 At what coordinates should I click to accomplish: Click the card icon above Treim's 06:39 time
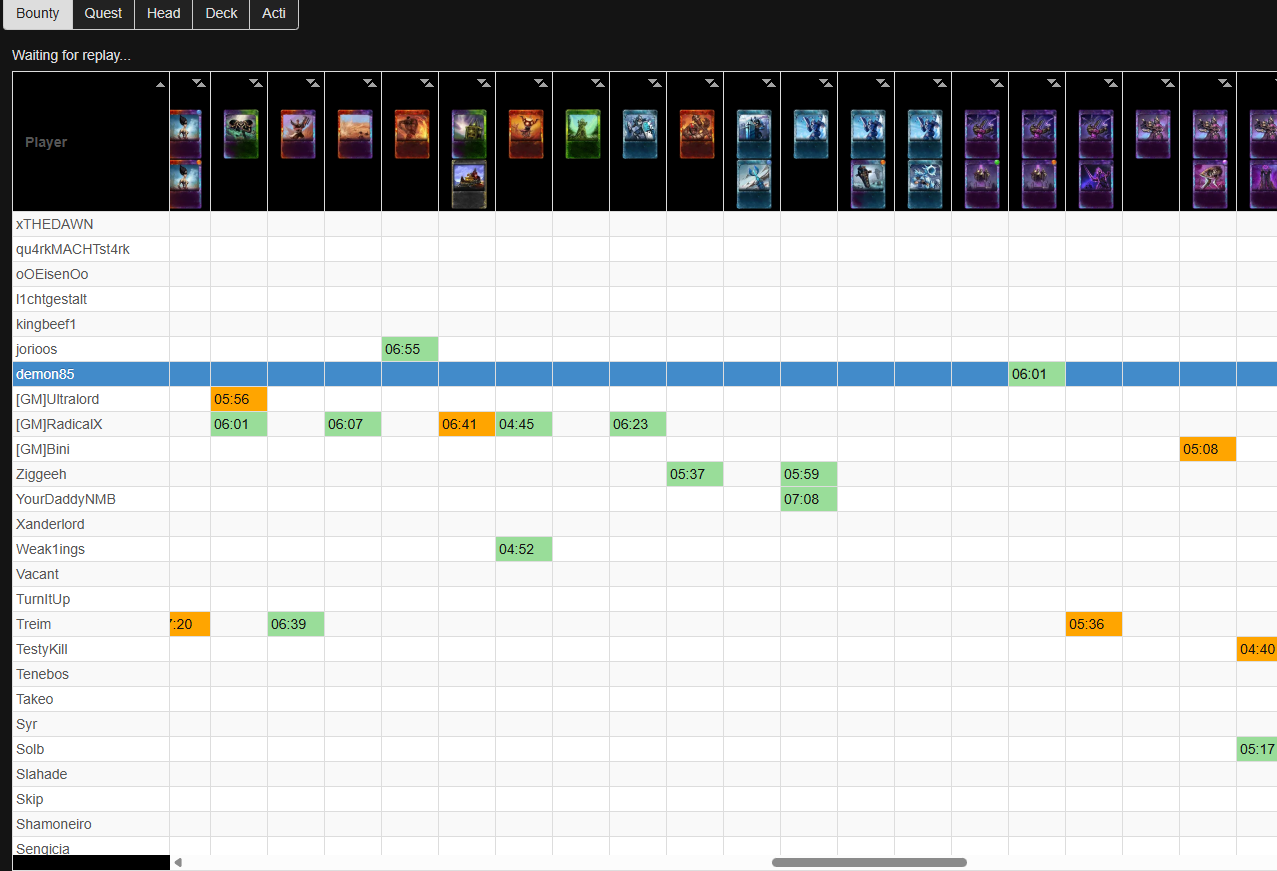(297, 134)
